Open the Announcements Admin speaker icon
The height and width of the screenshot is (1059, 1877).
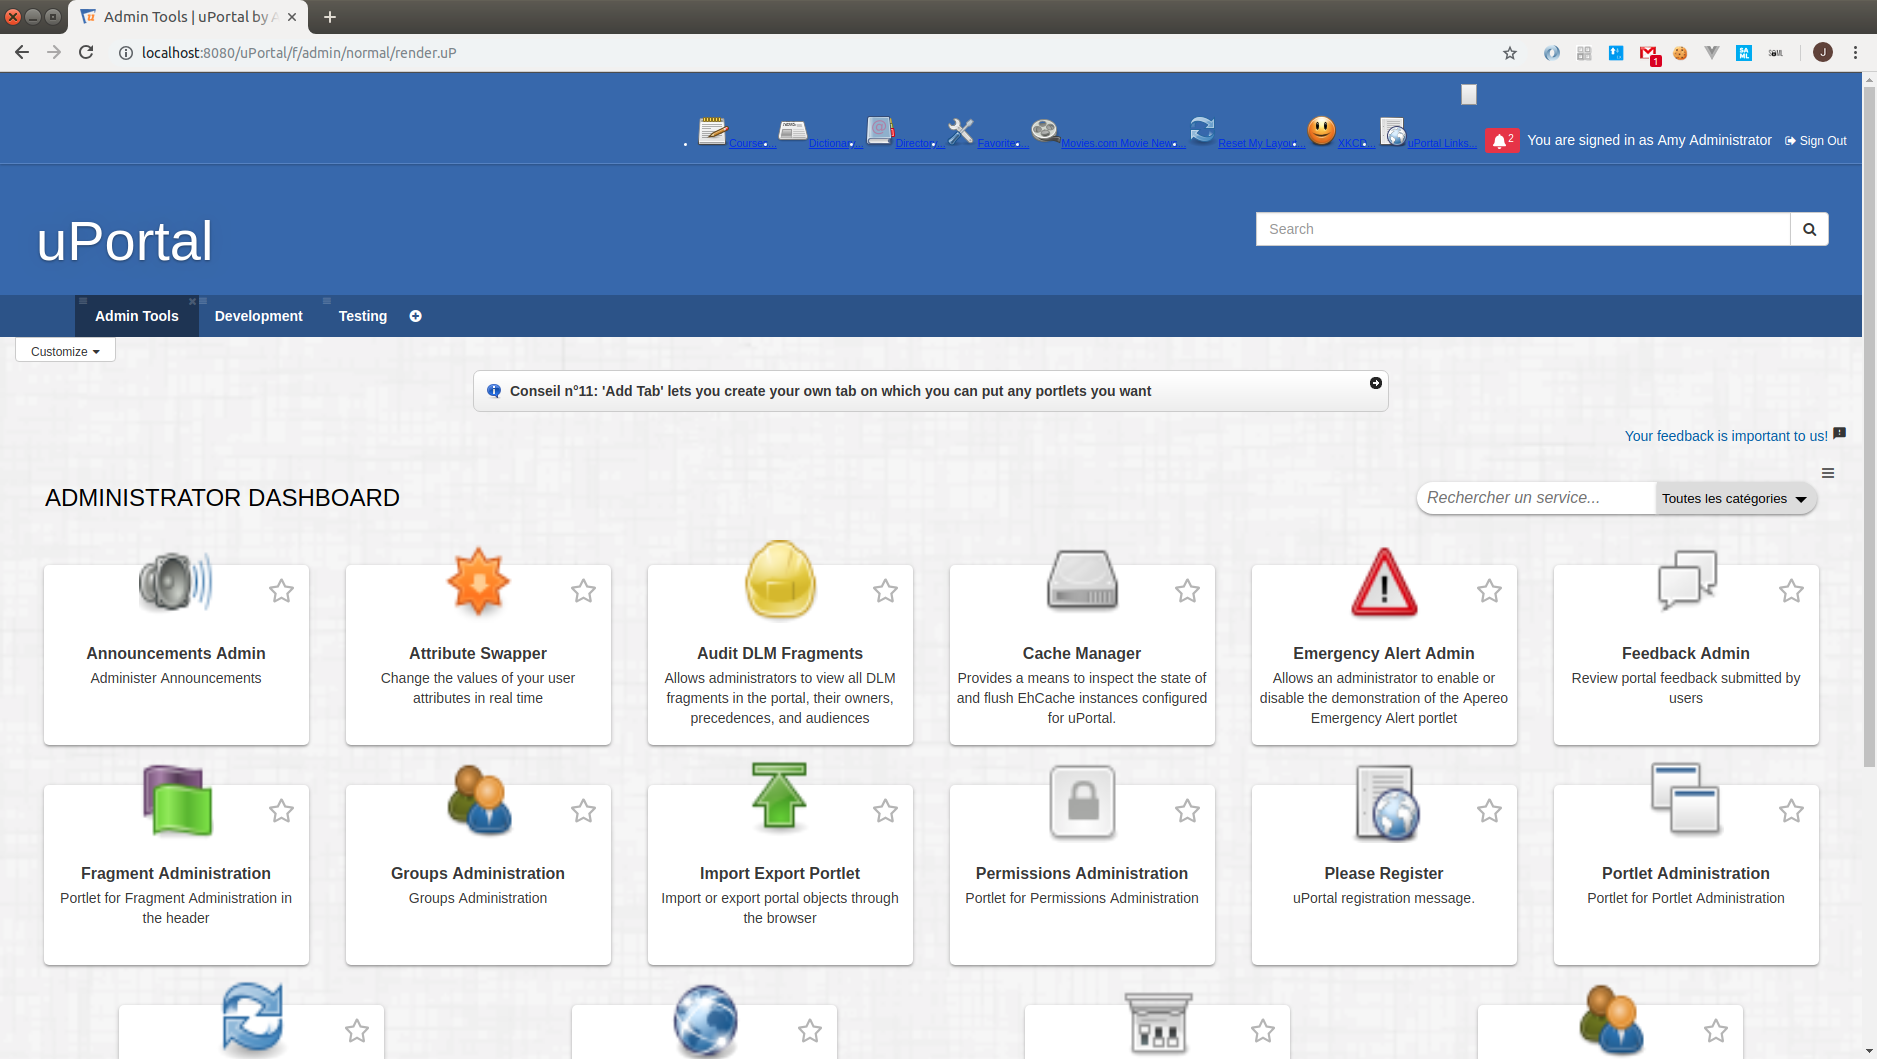click(x=175, y=581)
